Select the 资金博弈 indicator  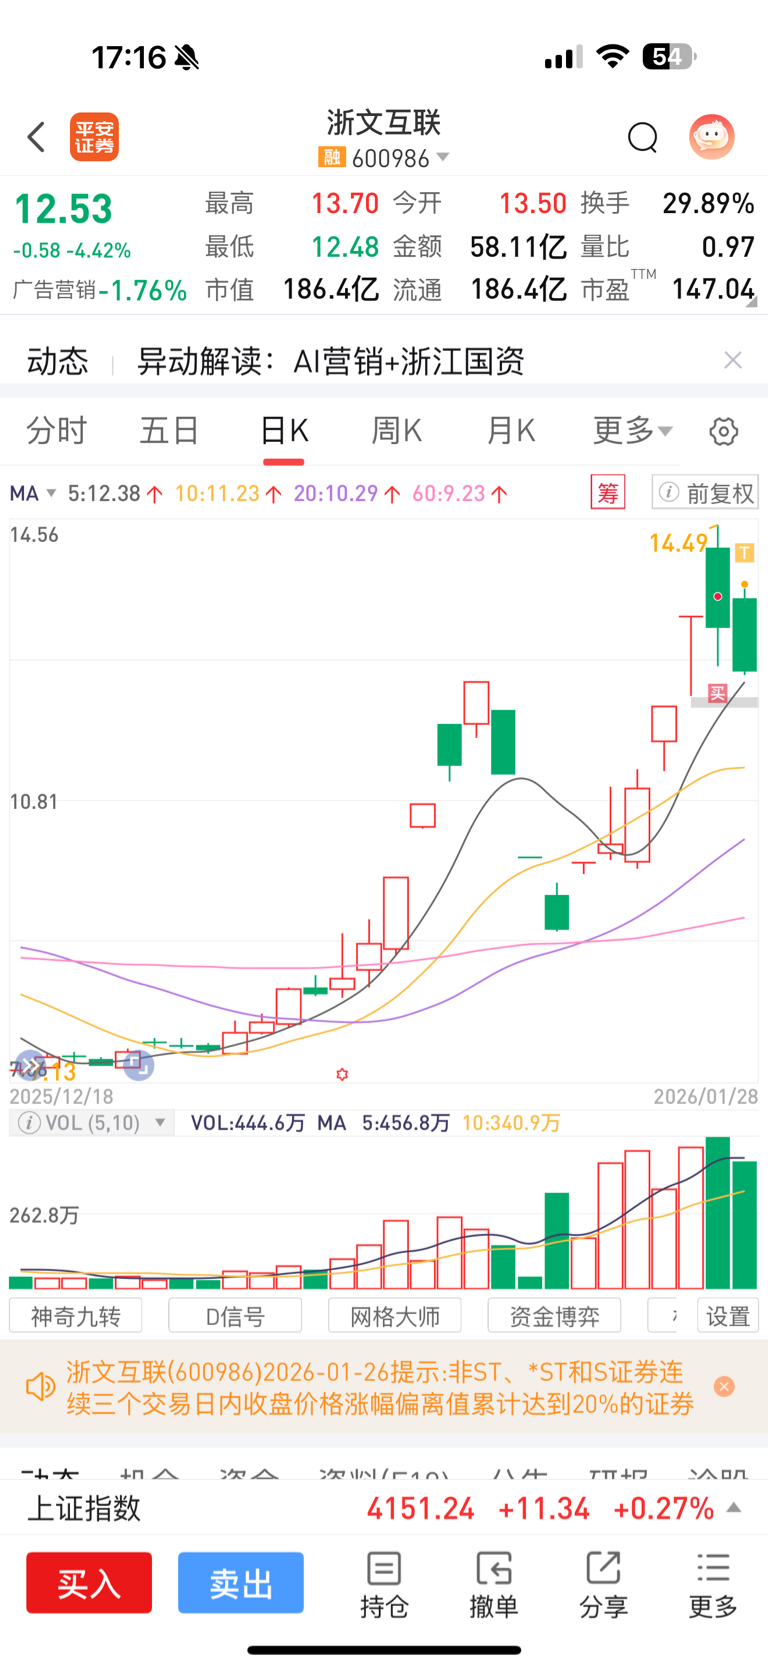coord(554,1316)
